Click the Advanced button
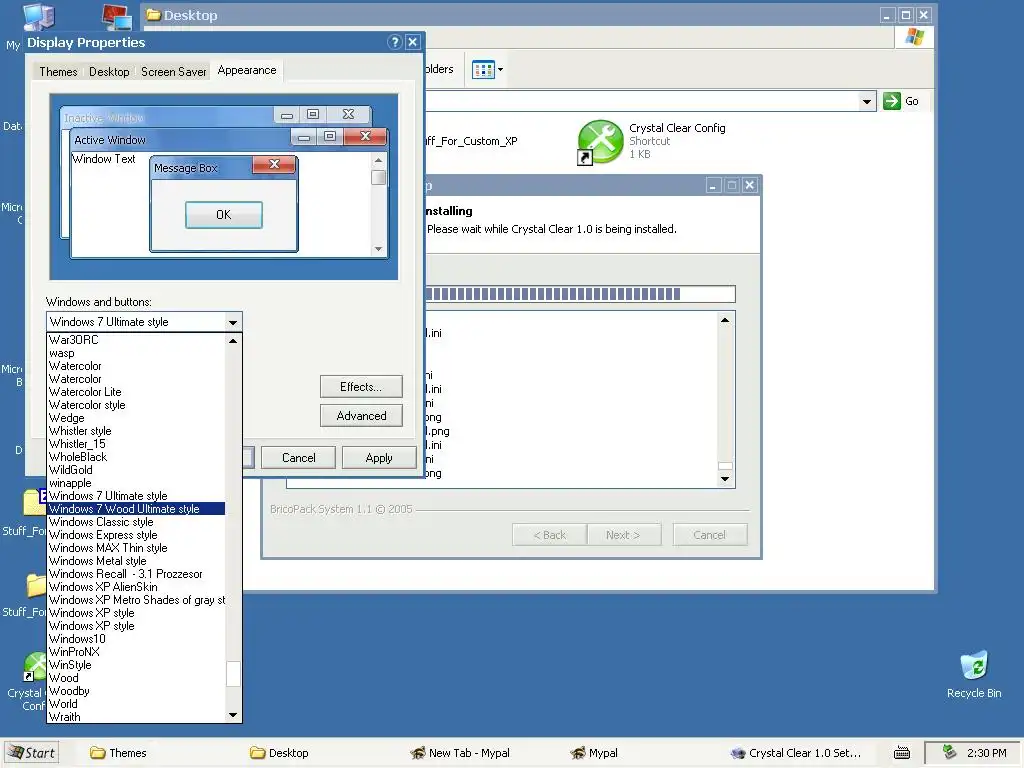 [361, 416]
